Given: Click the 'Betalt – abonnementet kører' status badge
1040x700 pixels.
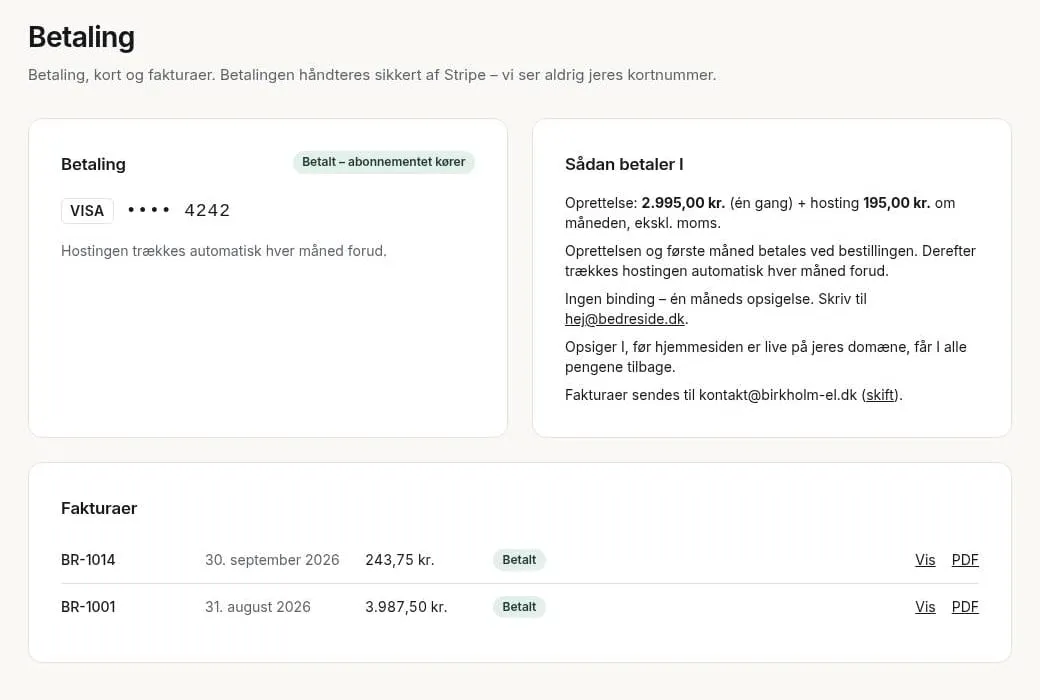Looking at the screenshot, I should point(383,162).
